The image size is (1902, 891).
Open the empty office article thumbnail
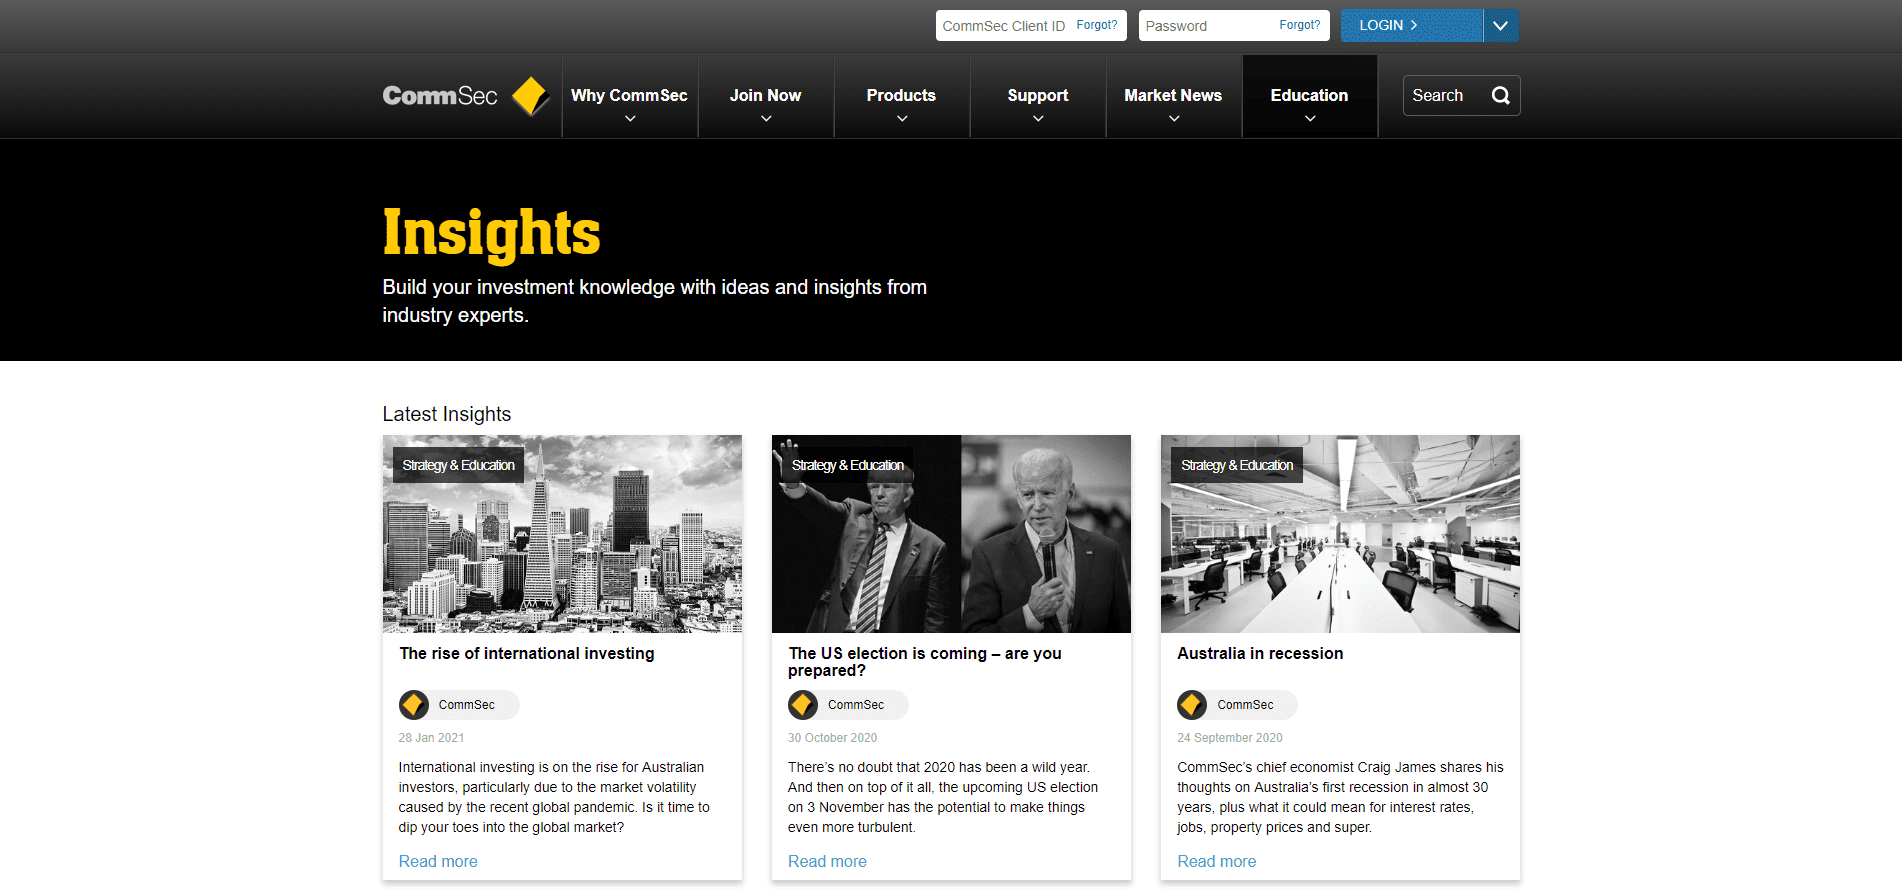tap(1340, 534)
